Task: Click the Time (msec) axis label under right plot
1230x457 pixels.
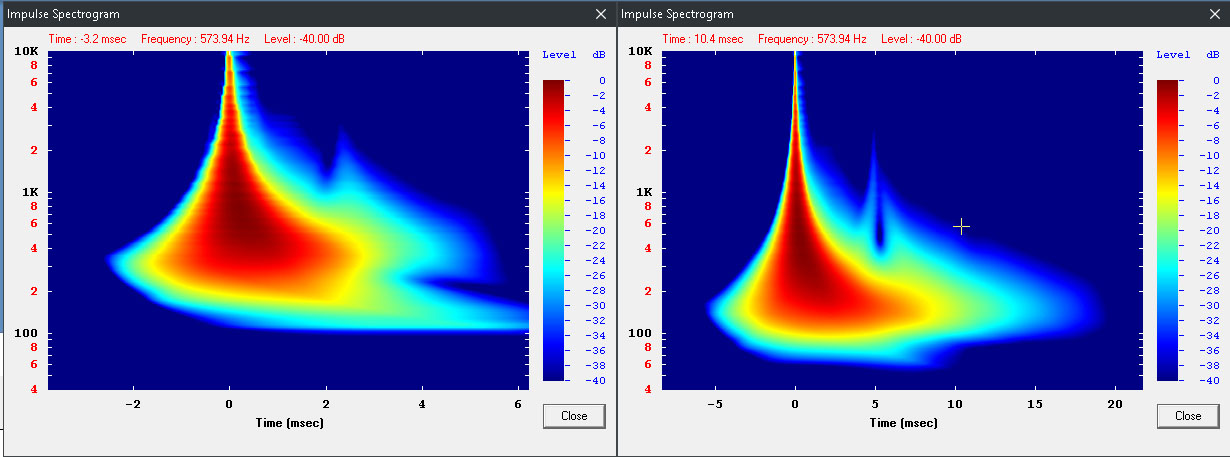Action: pyautogui.click(x=903, y=422)
